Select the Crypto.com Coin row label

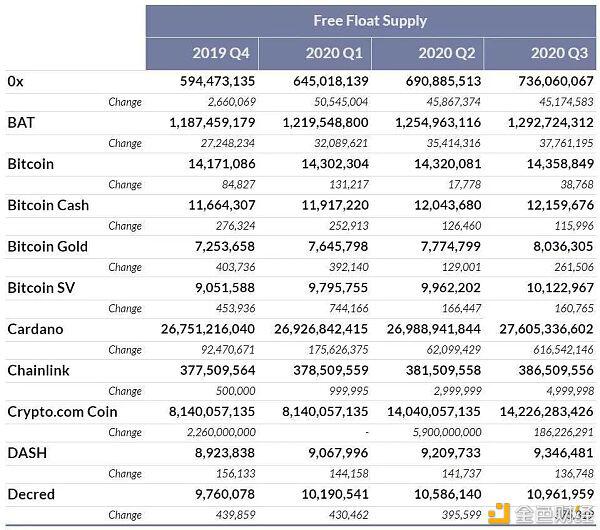coord(62,412)
